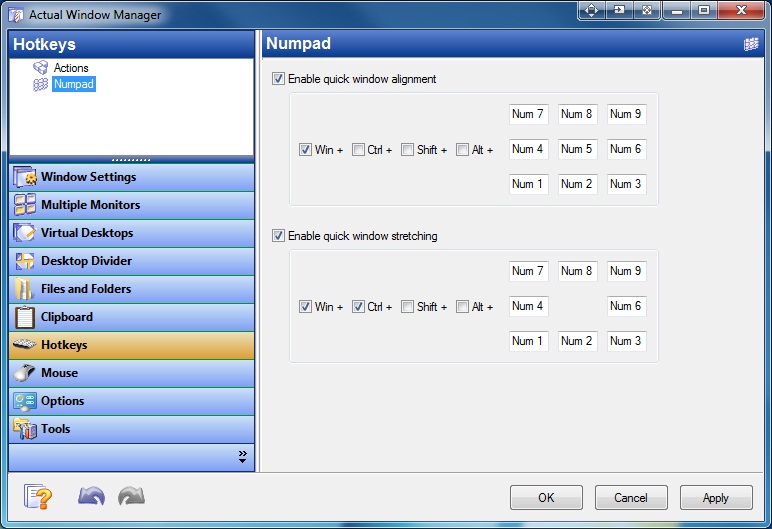The image size is (772, 529).
Task: Check Shift modifier for window stretching
Action: coord(407,307)
